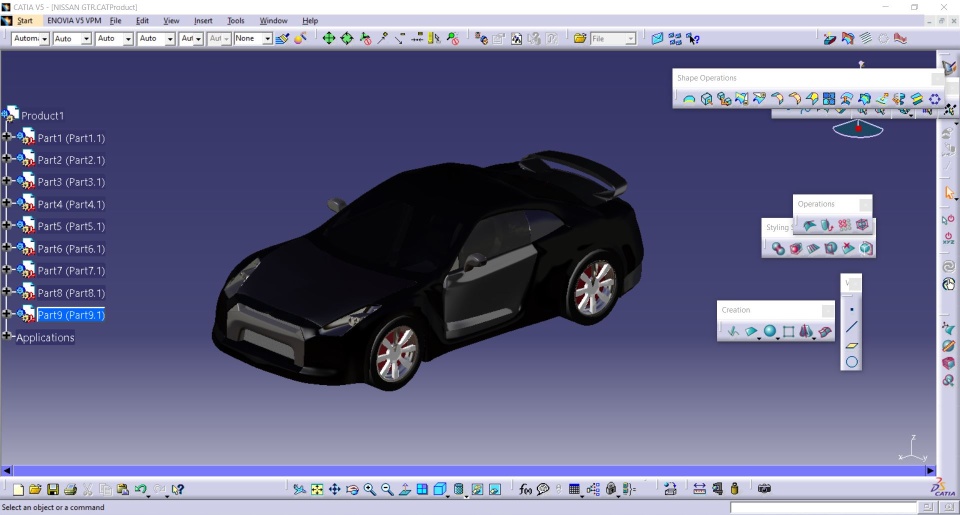960x515 pixels.
Task: Open the second Auto dropdown in graphic properties
Action: (x=128, y=39)
